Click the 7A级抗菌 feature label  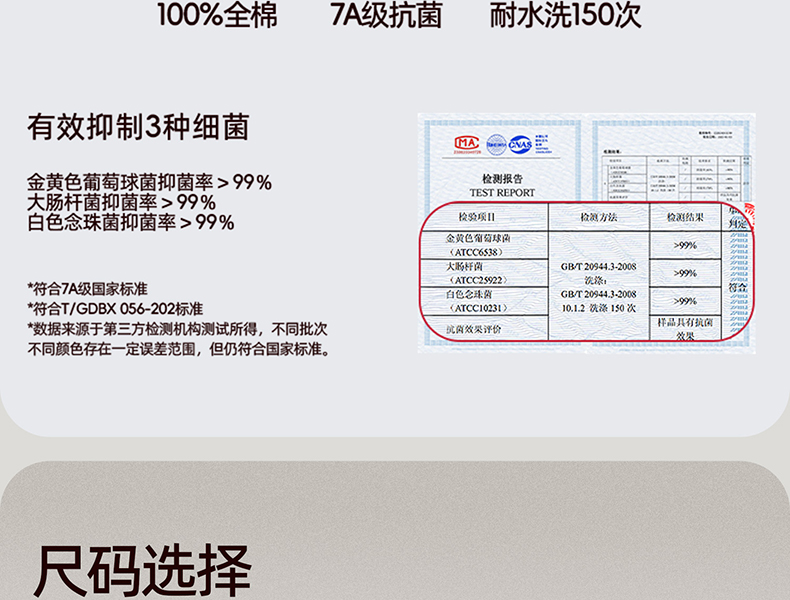click(x=385, y=16)
